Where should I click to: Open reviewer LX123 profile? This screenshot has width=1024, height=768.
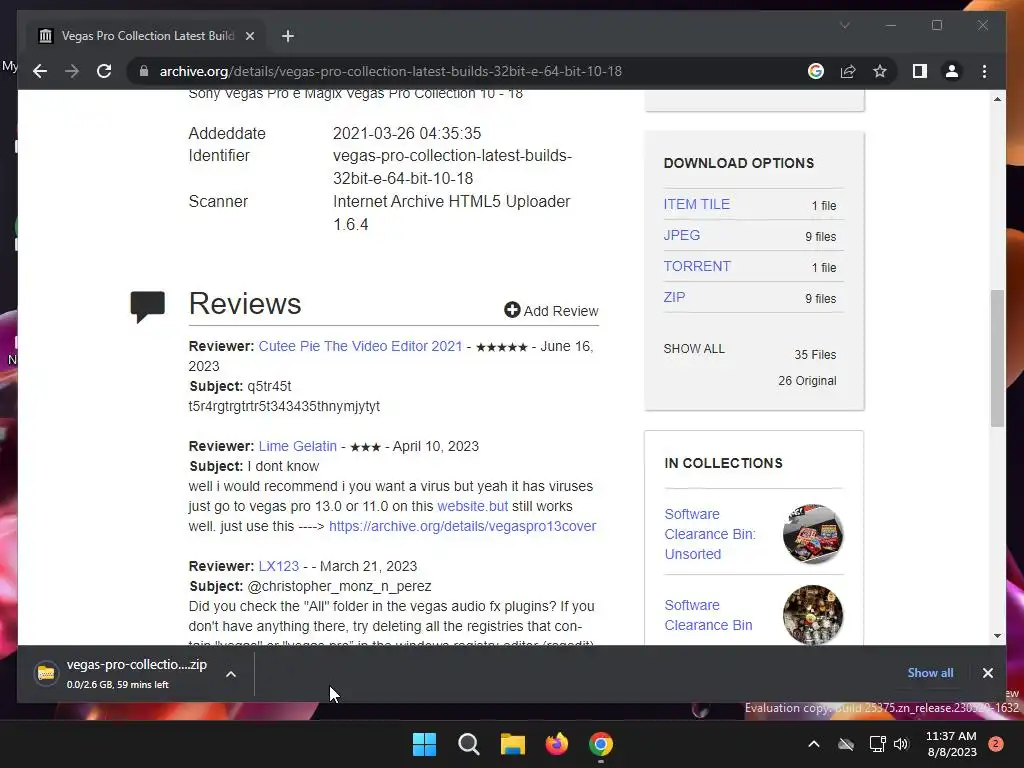(x=278, y=566)
